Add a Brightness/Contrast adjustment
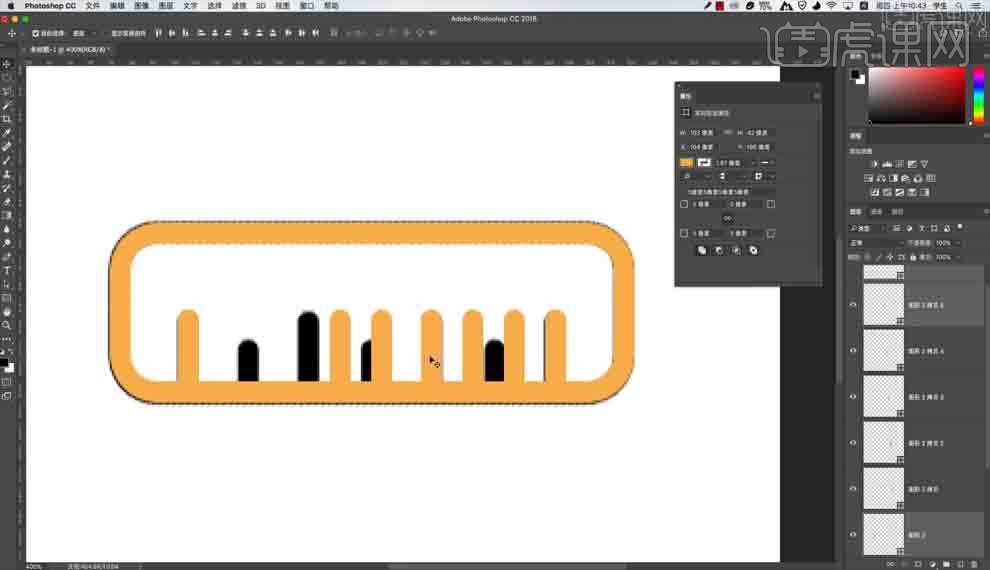 874,164
